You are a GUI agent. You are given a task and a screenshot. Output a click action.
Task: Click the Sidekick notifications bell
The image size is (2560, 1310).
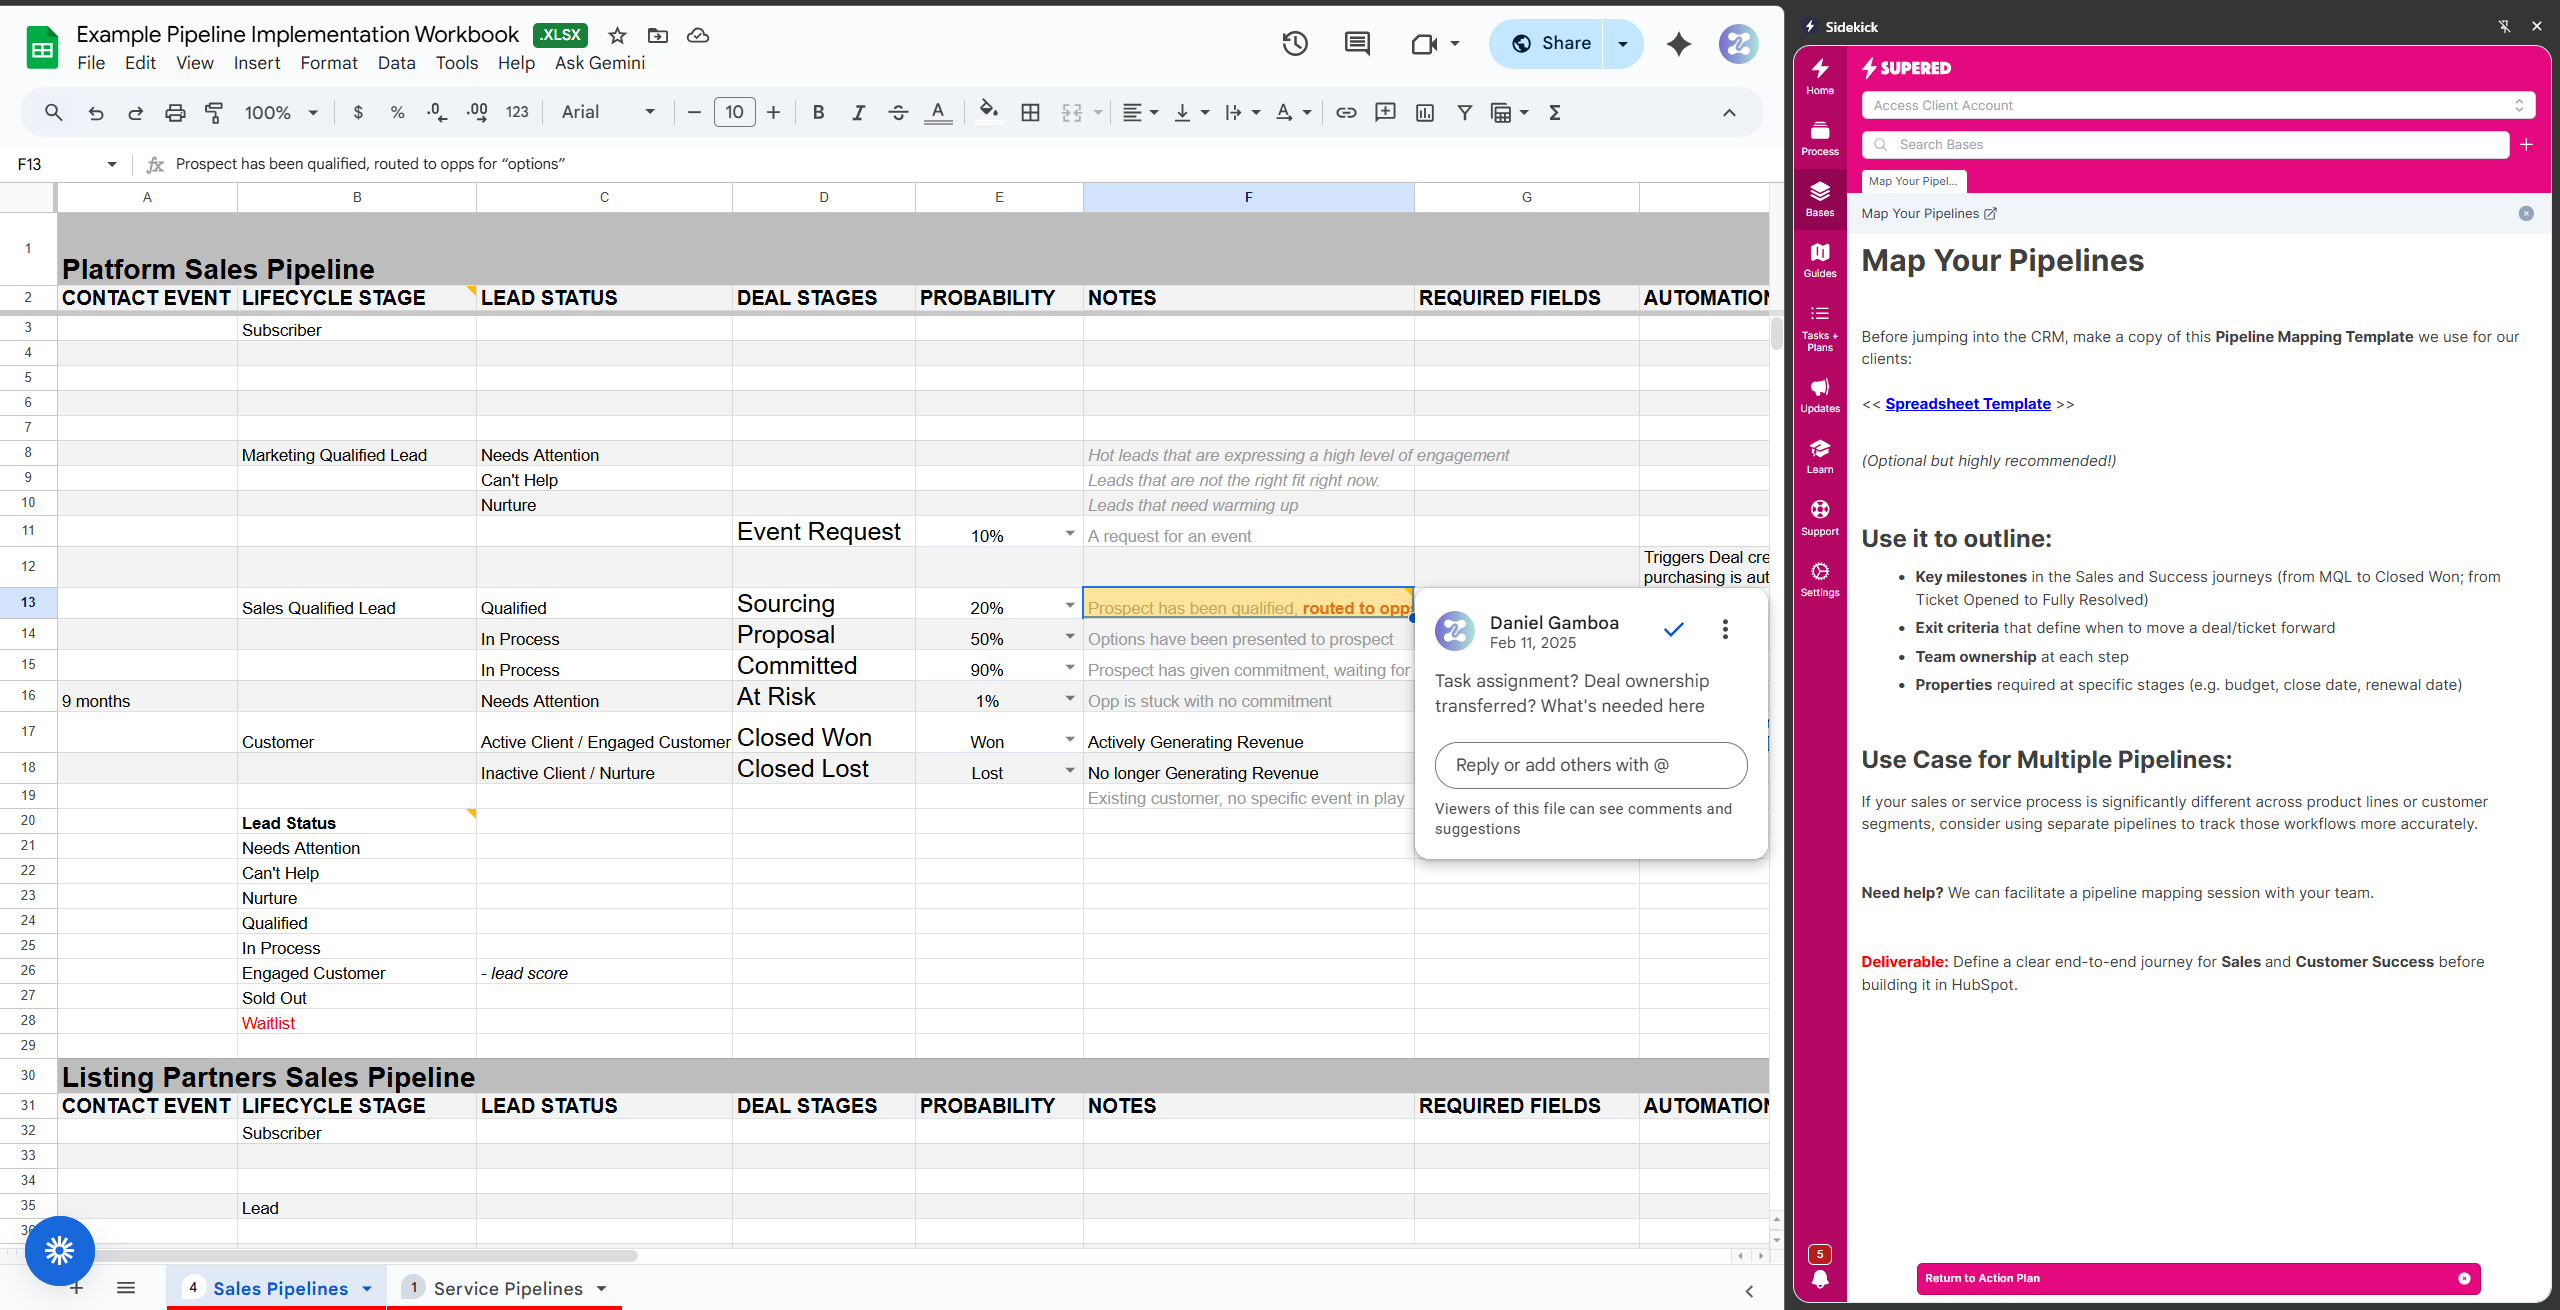tap(1820, 1279)
